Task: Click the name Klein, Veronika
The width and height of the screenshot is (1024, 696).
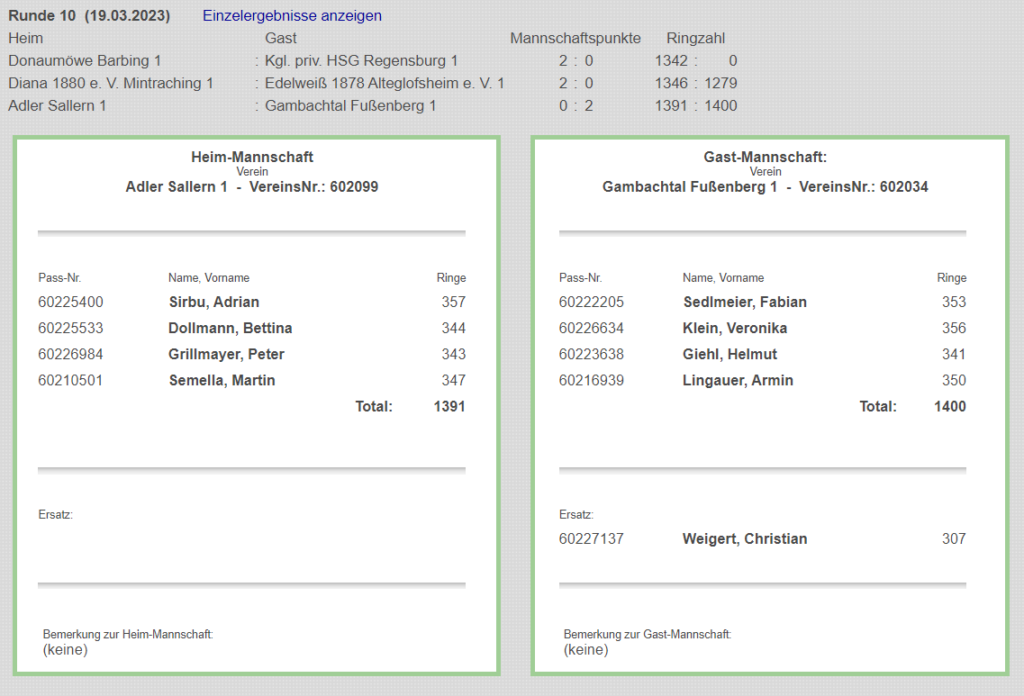Action: click(x=734, y=328)
